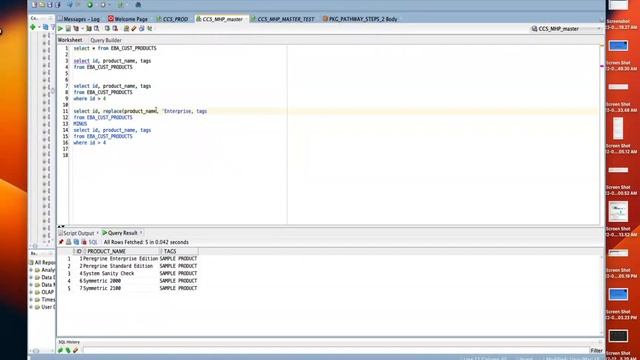The image size is (640, 360).
Task: Click the printer icon in Query Result toolbar
Action: (69, 242)
